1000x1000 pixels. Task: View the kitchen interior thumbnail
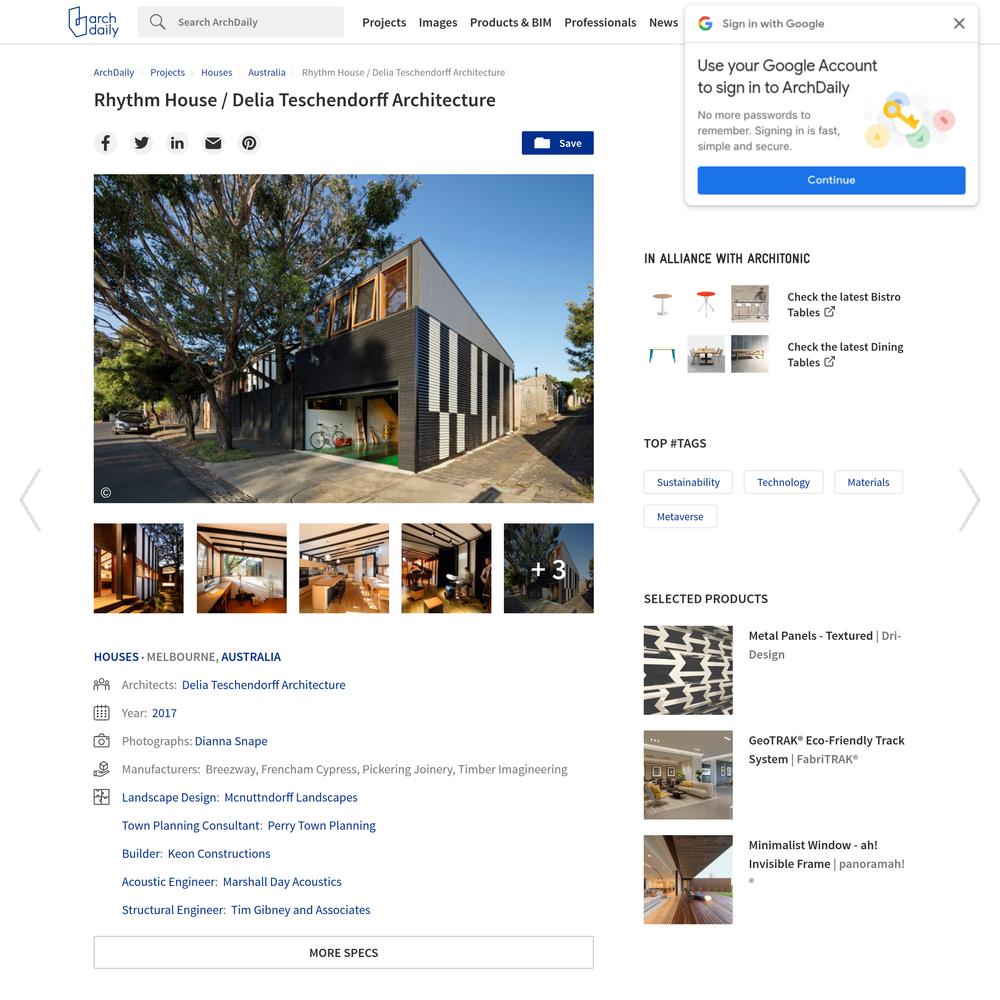pos(344,568)
